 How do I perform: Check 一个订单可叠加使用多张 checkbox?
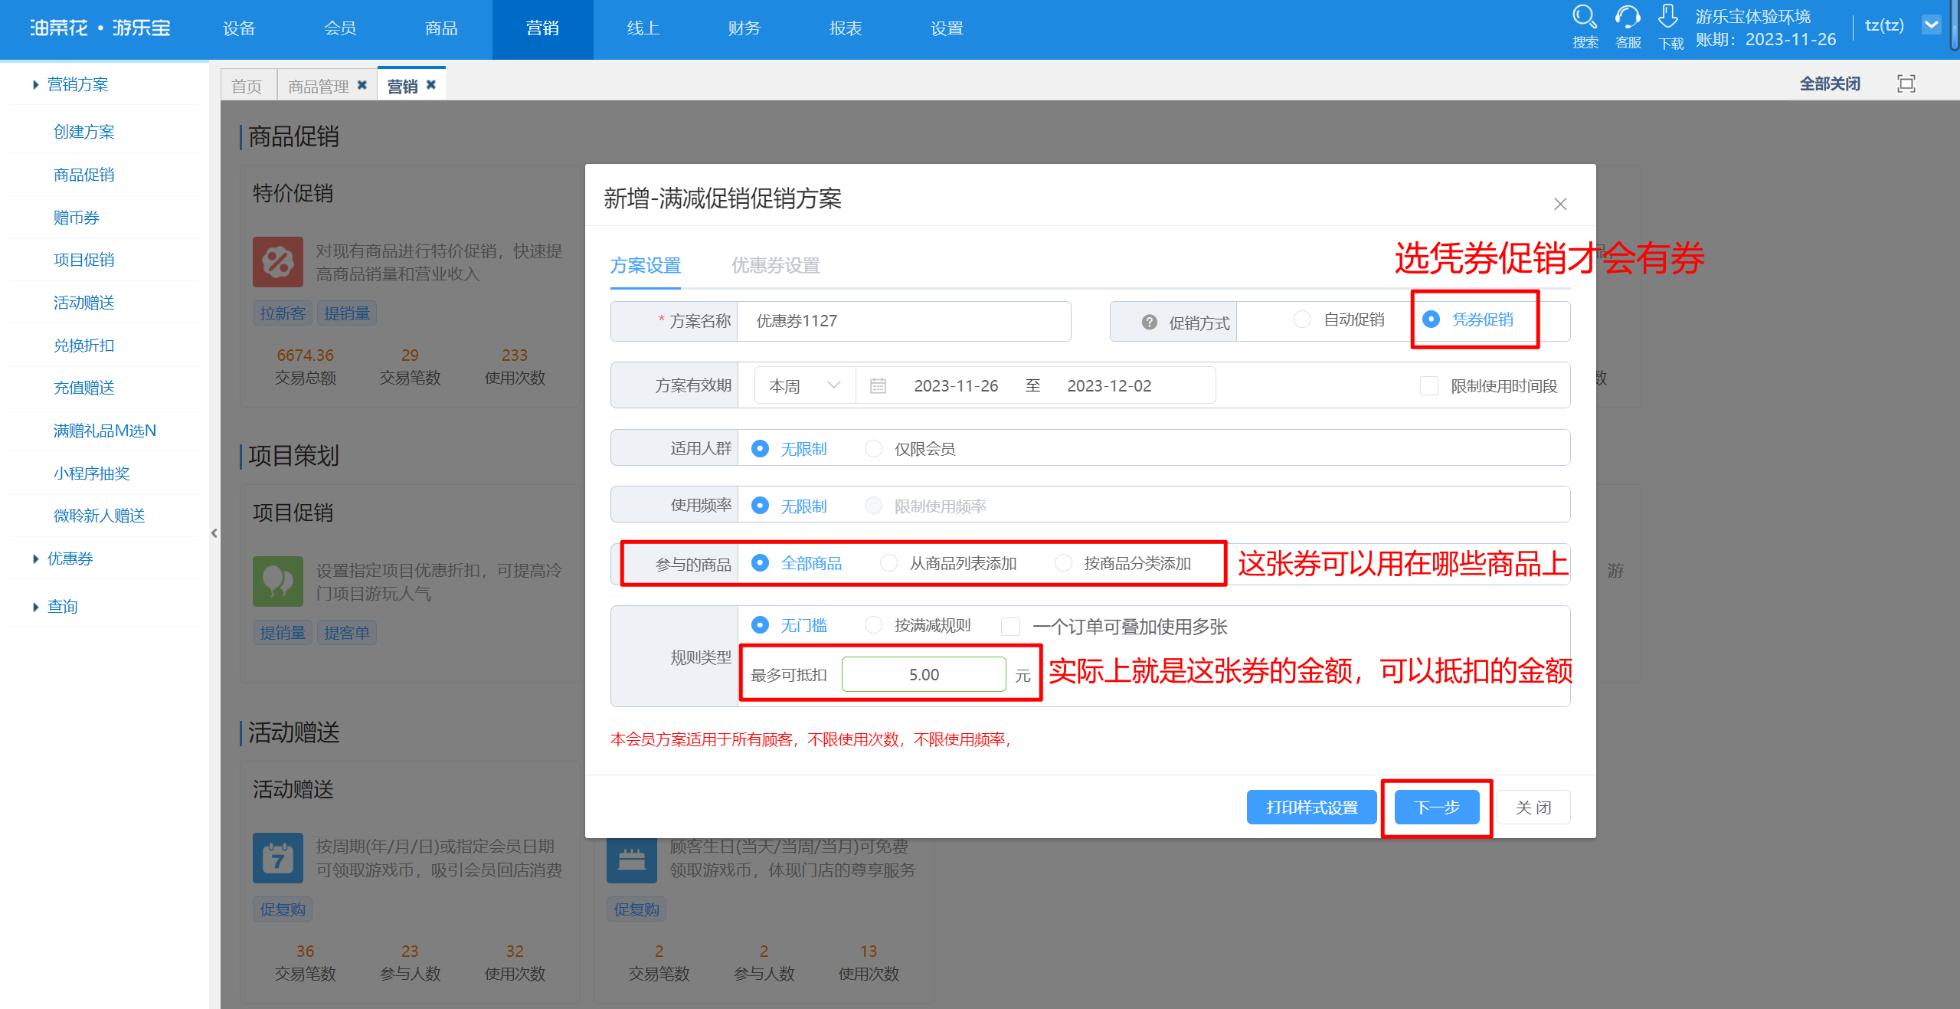1010,627
